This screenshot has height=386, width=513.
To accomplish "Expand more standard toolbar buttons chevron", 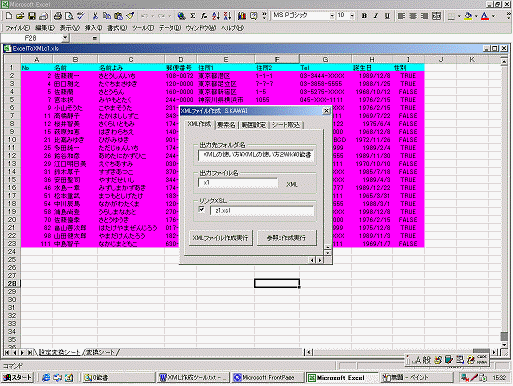I will (x=264, y=16).
